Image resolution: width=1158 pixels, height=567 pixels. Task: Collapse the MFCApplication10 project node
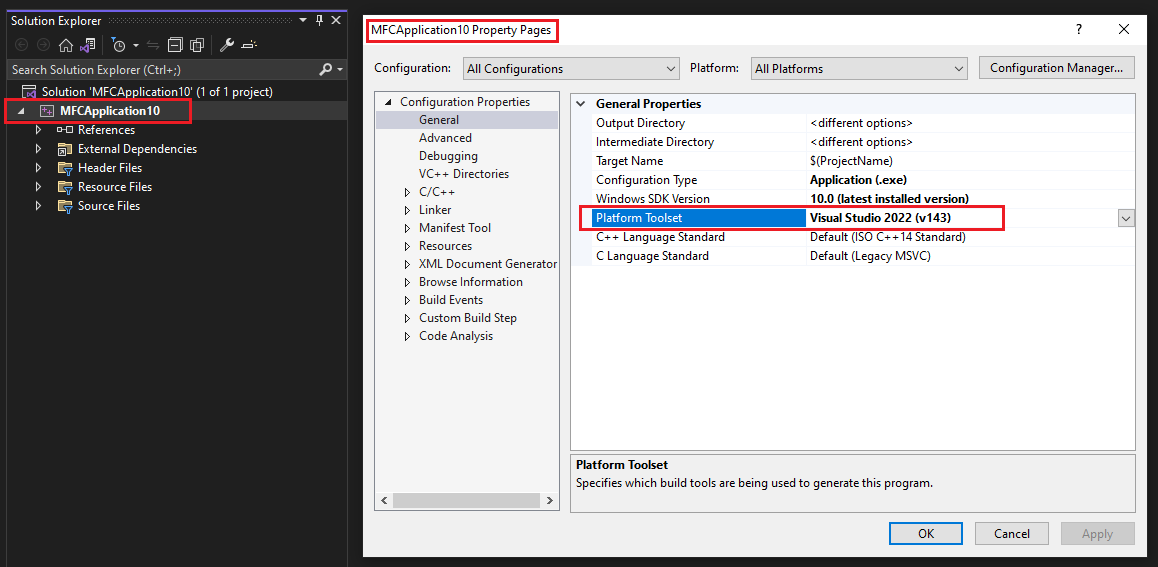(x=21, y=111)
